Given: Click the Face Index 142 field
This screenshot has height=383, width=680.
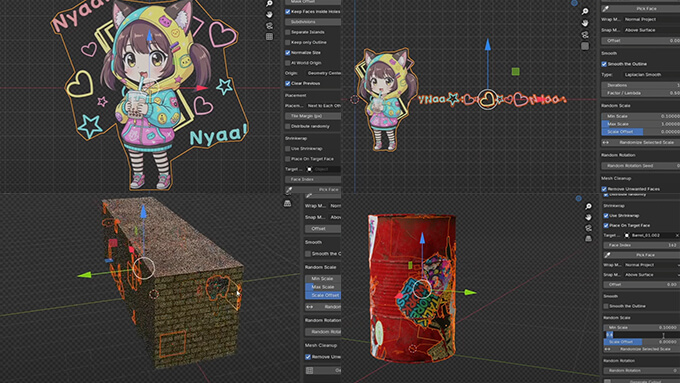Looking at the screenshot, I should click(x=641, y=245).
